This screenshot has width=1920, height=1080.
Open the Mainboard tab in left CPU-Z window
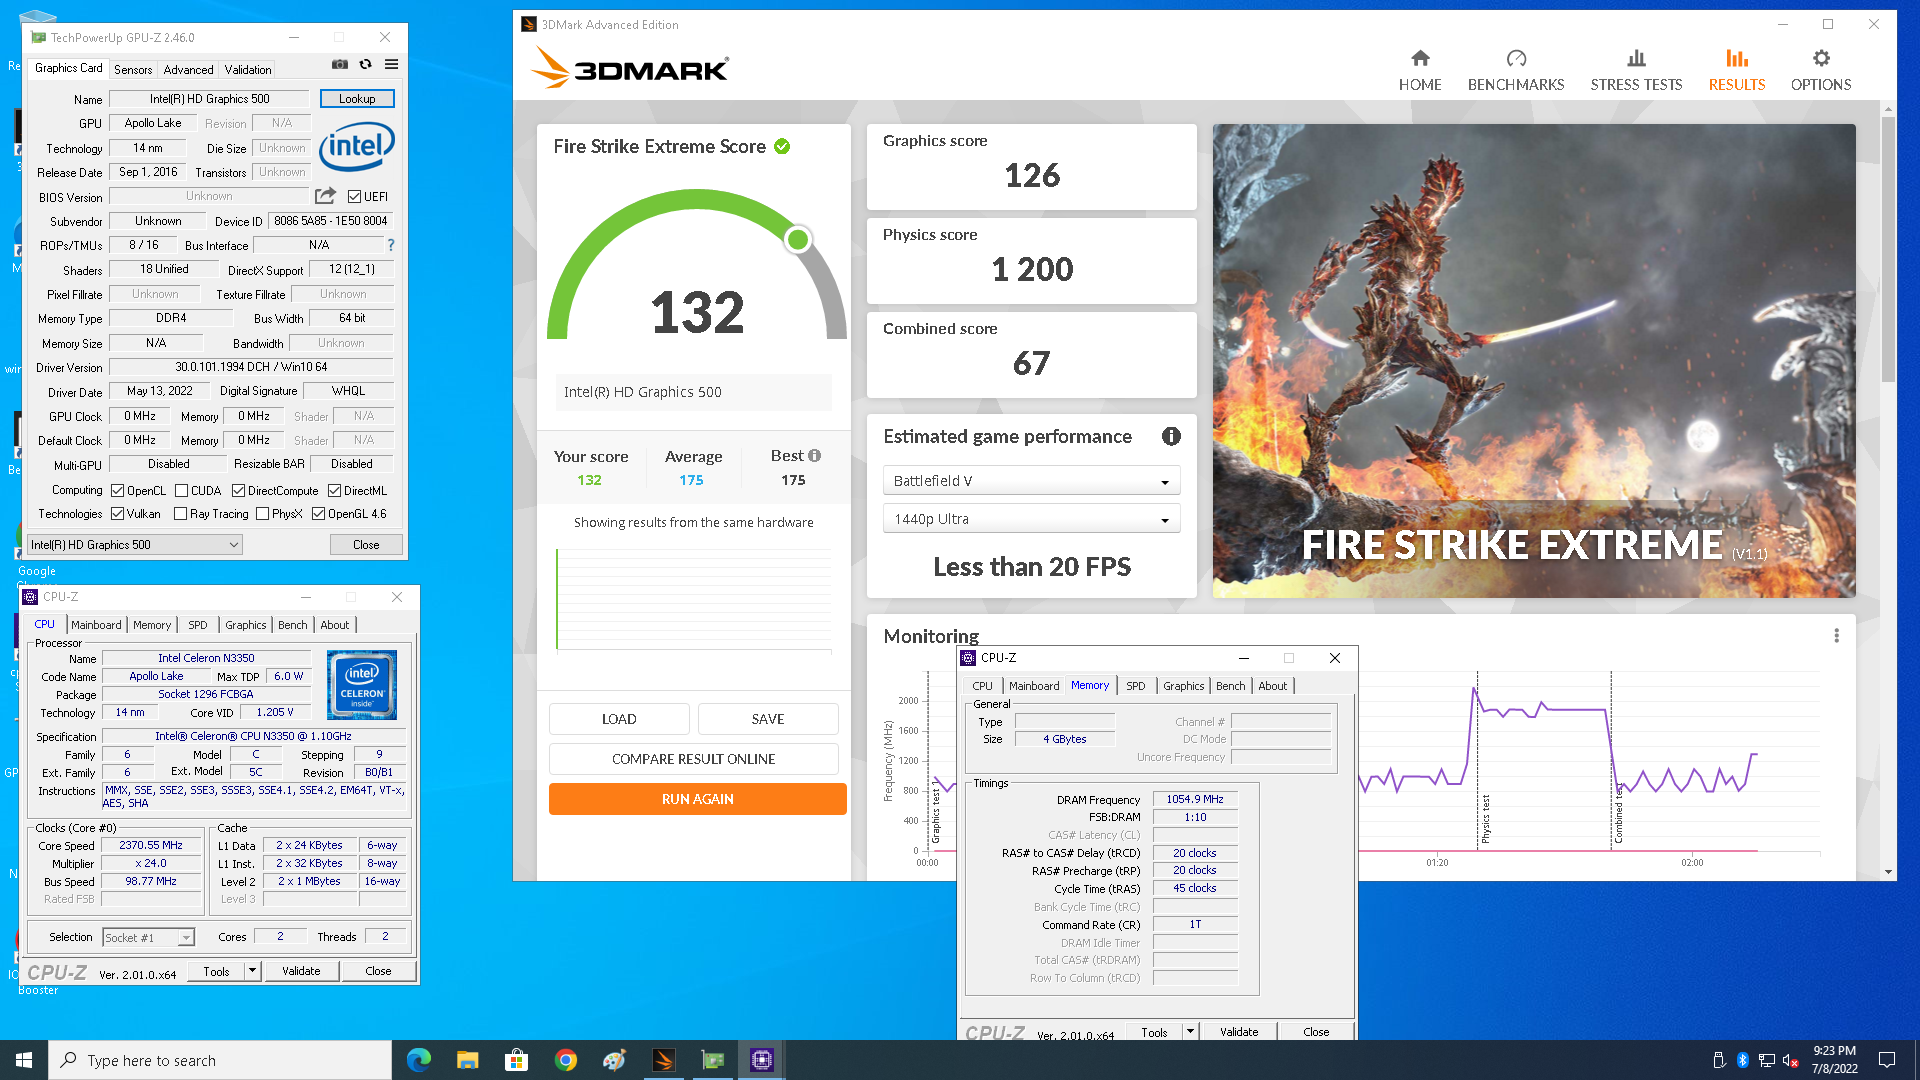coord(96,625)
